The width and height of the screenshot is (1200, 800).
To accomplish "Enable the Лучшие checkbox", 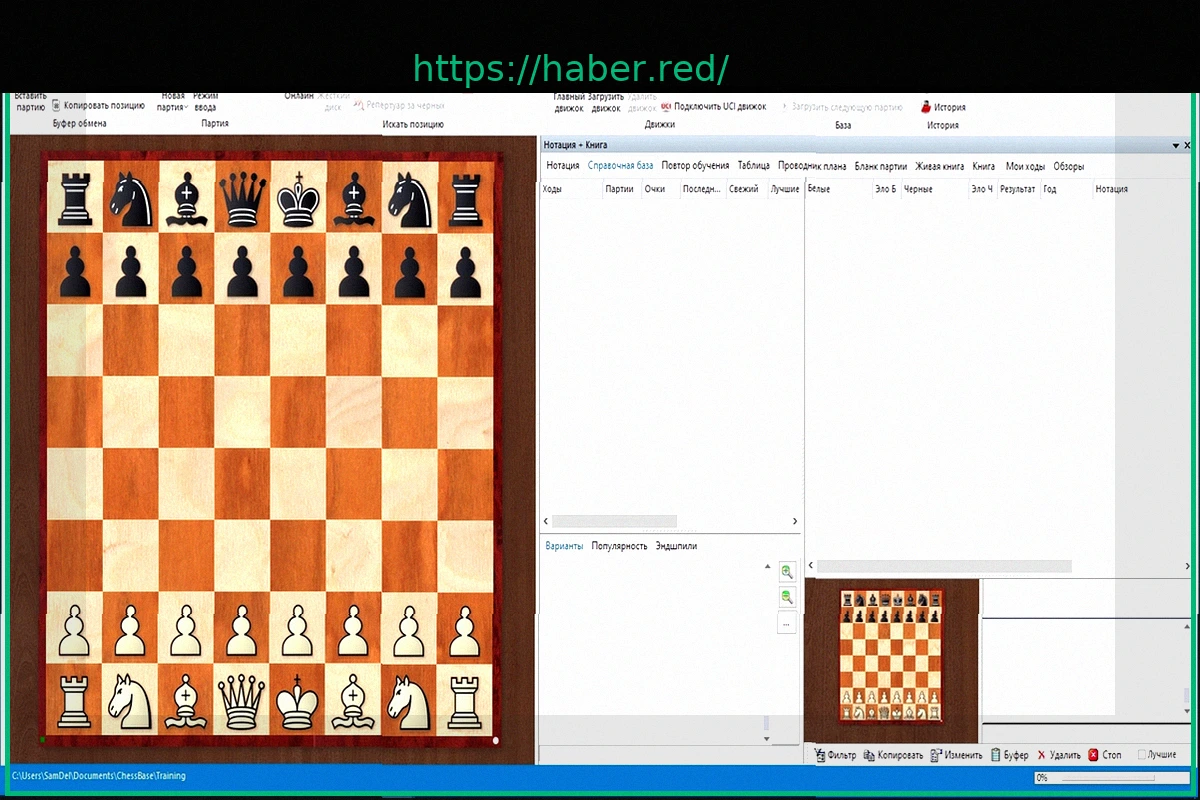I will click(1142, 755).
